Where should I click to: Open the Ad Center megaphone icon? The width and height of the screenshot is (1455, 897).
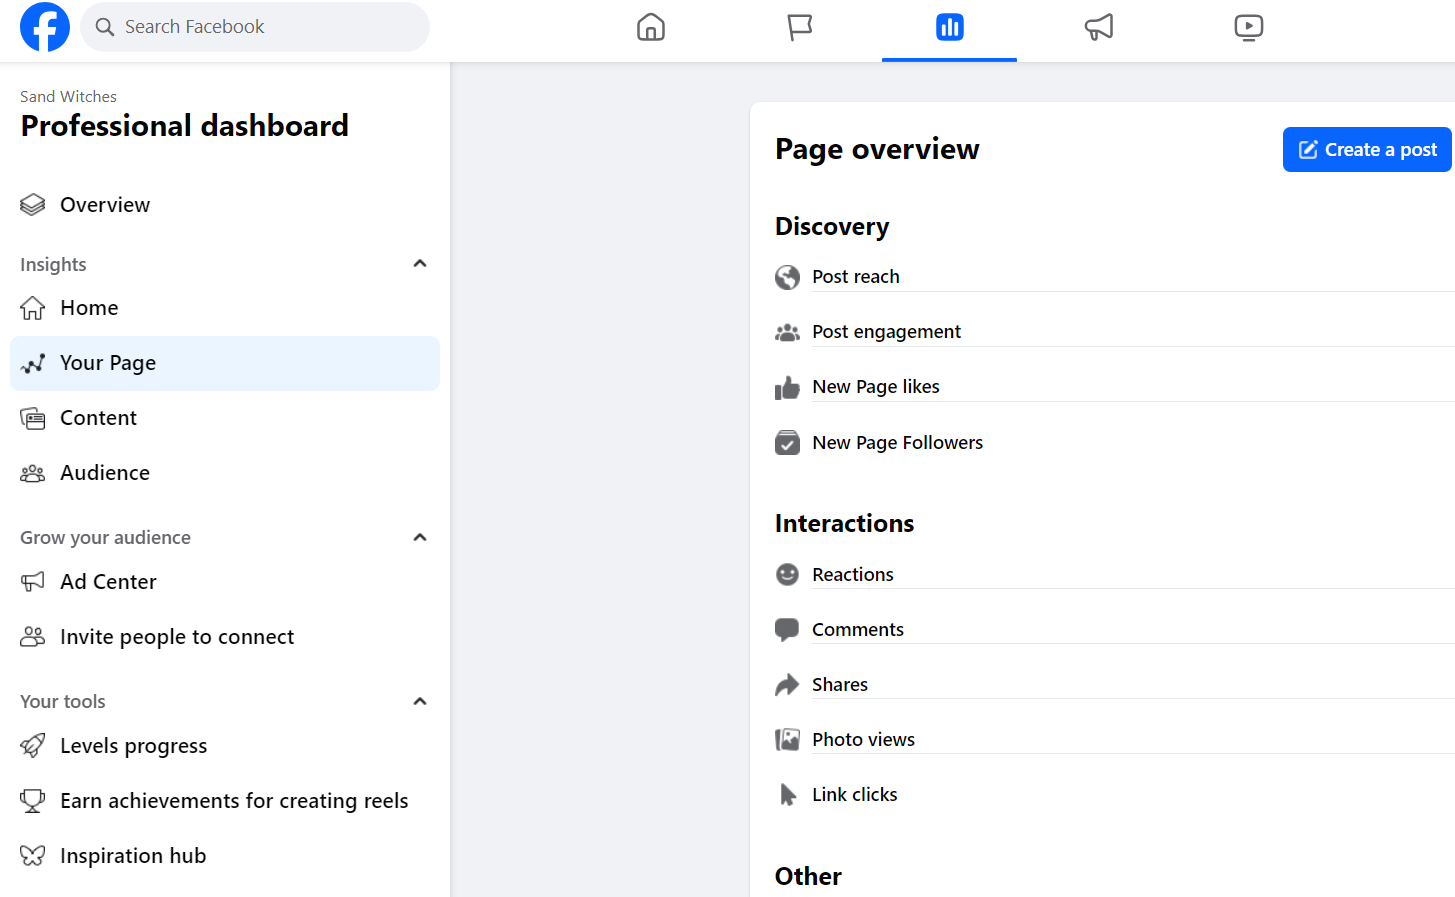point(1099,27)
